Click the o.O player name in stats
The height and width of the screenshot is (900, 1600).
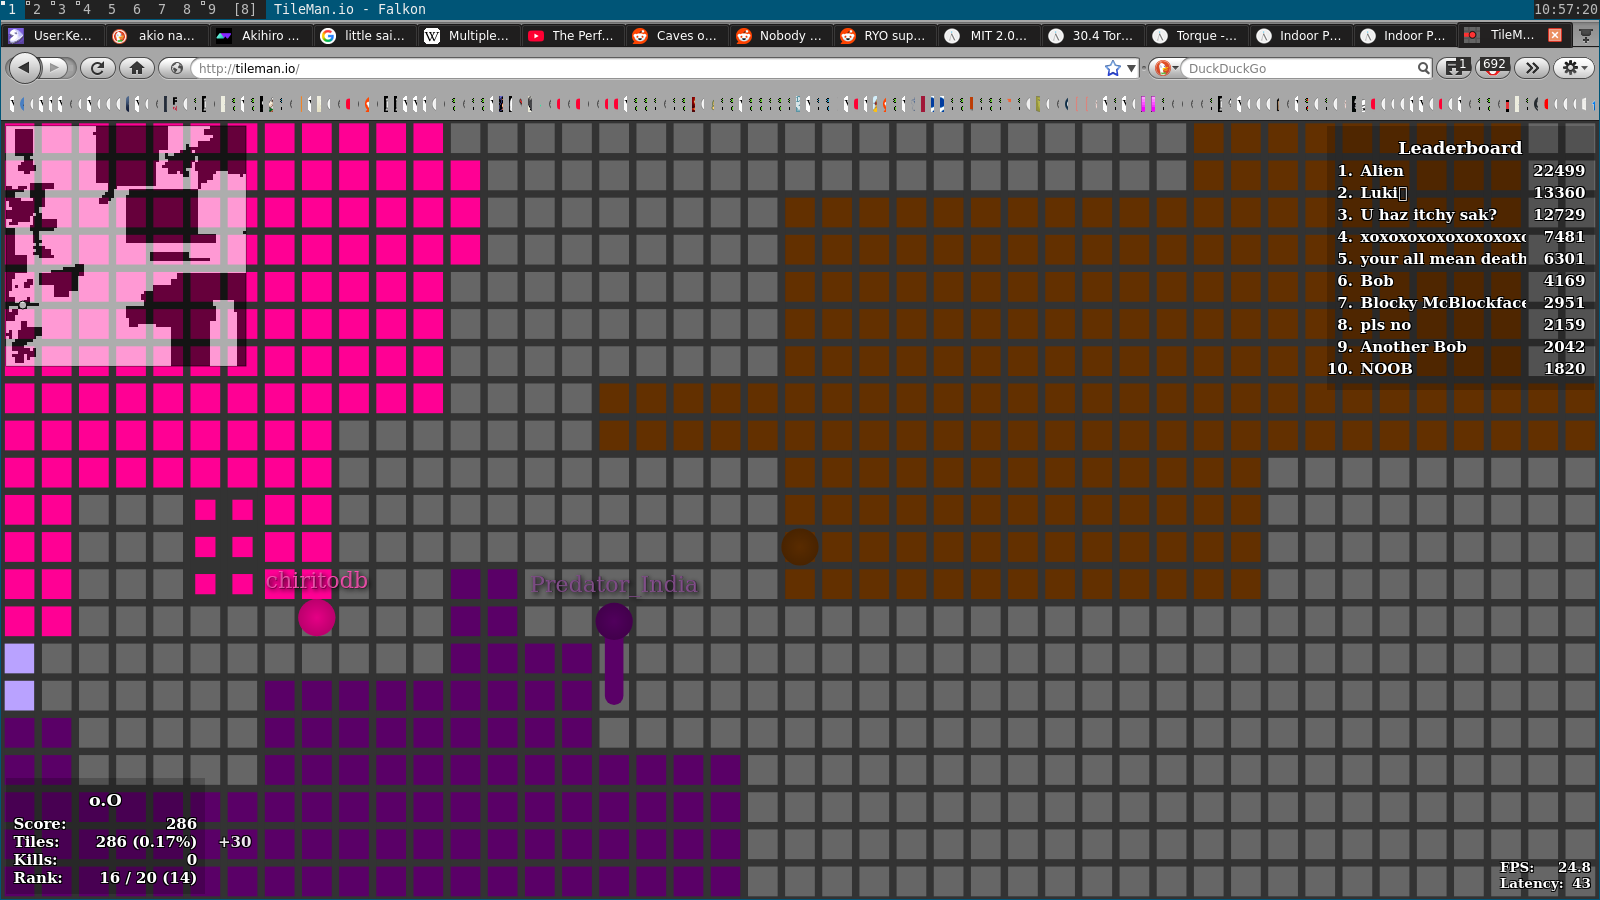pyautogui.click(x=105, y=800)
